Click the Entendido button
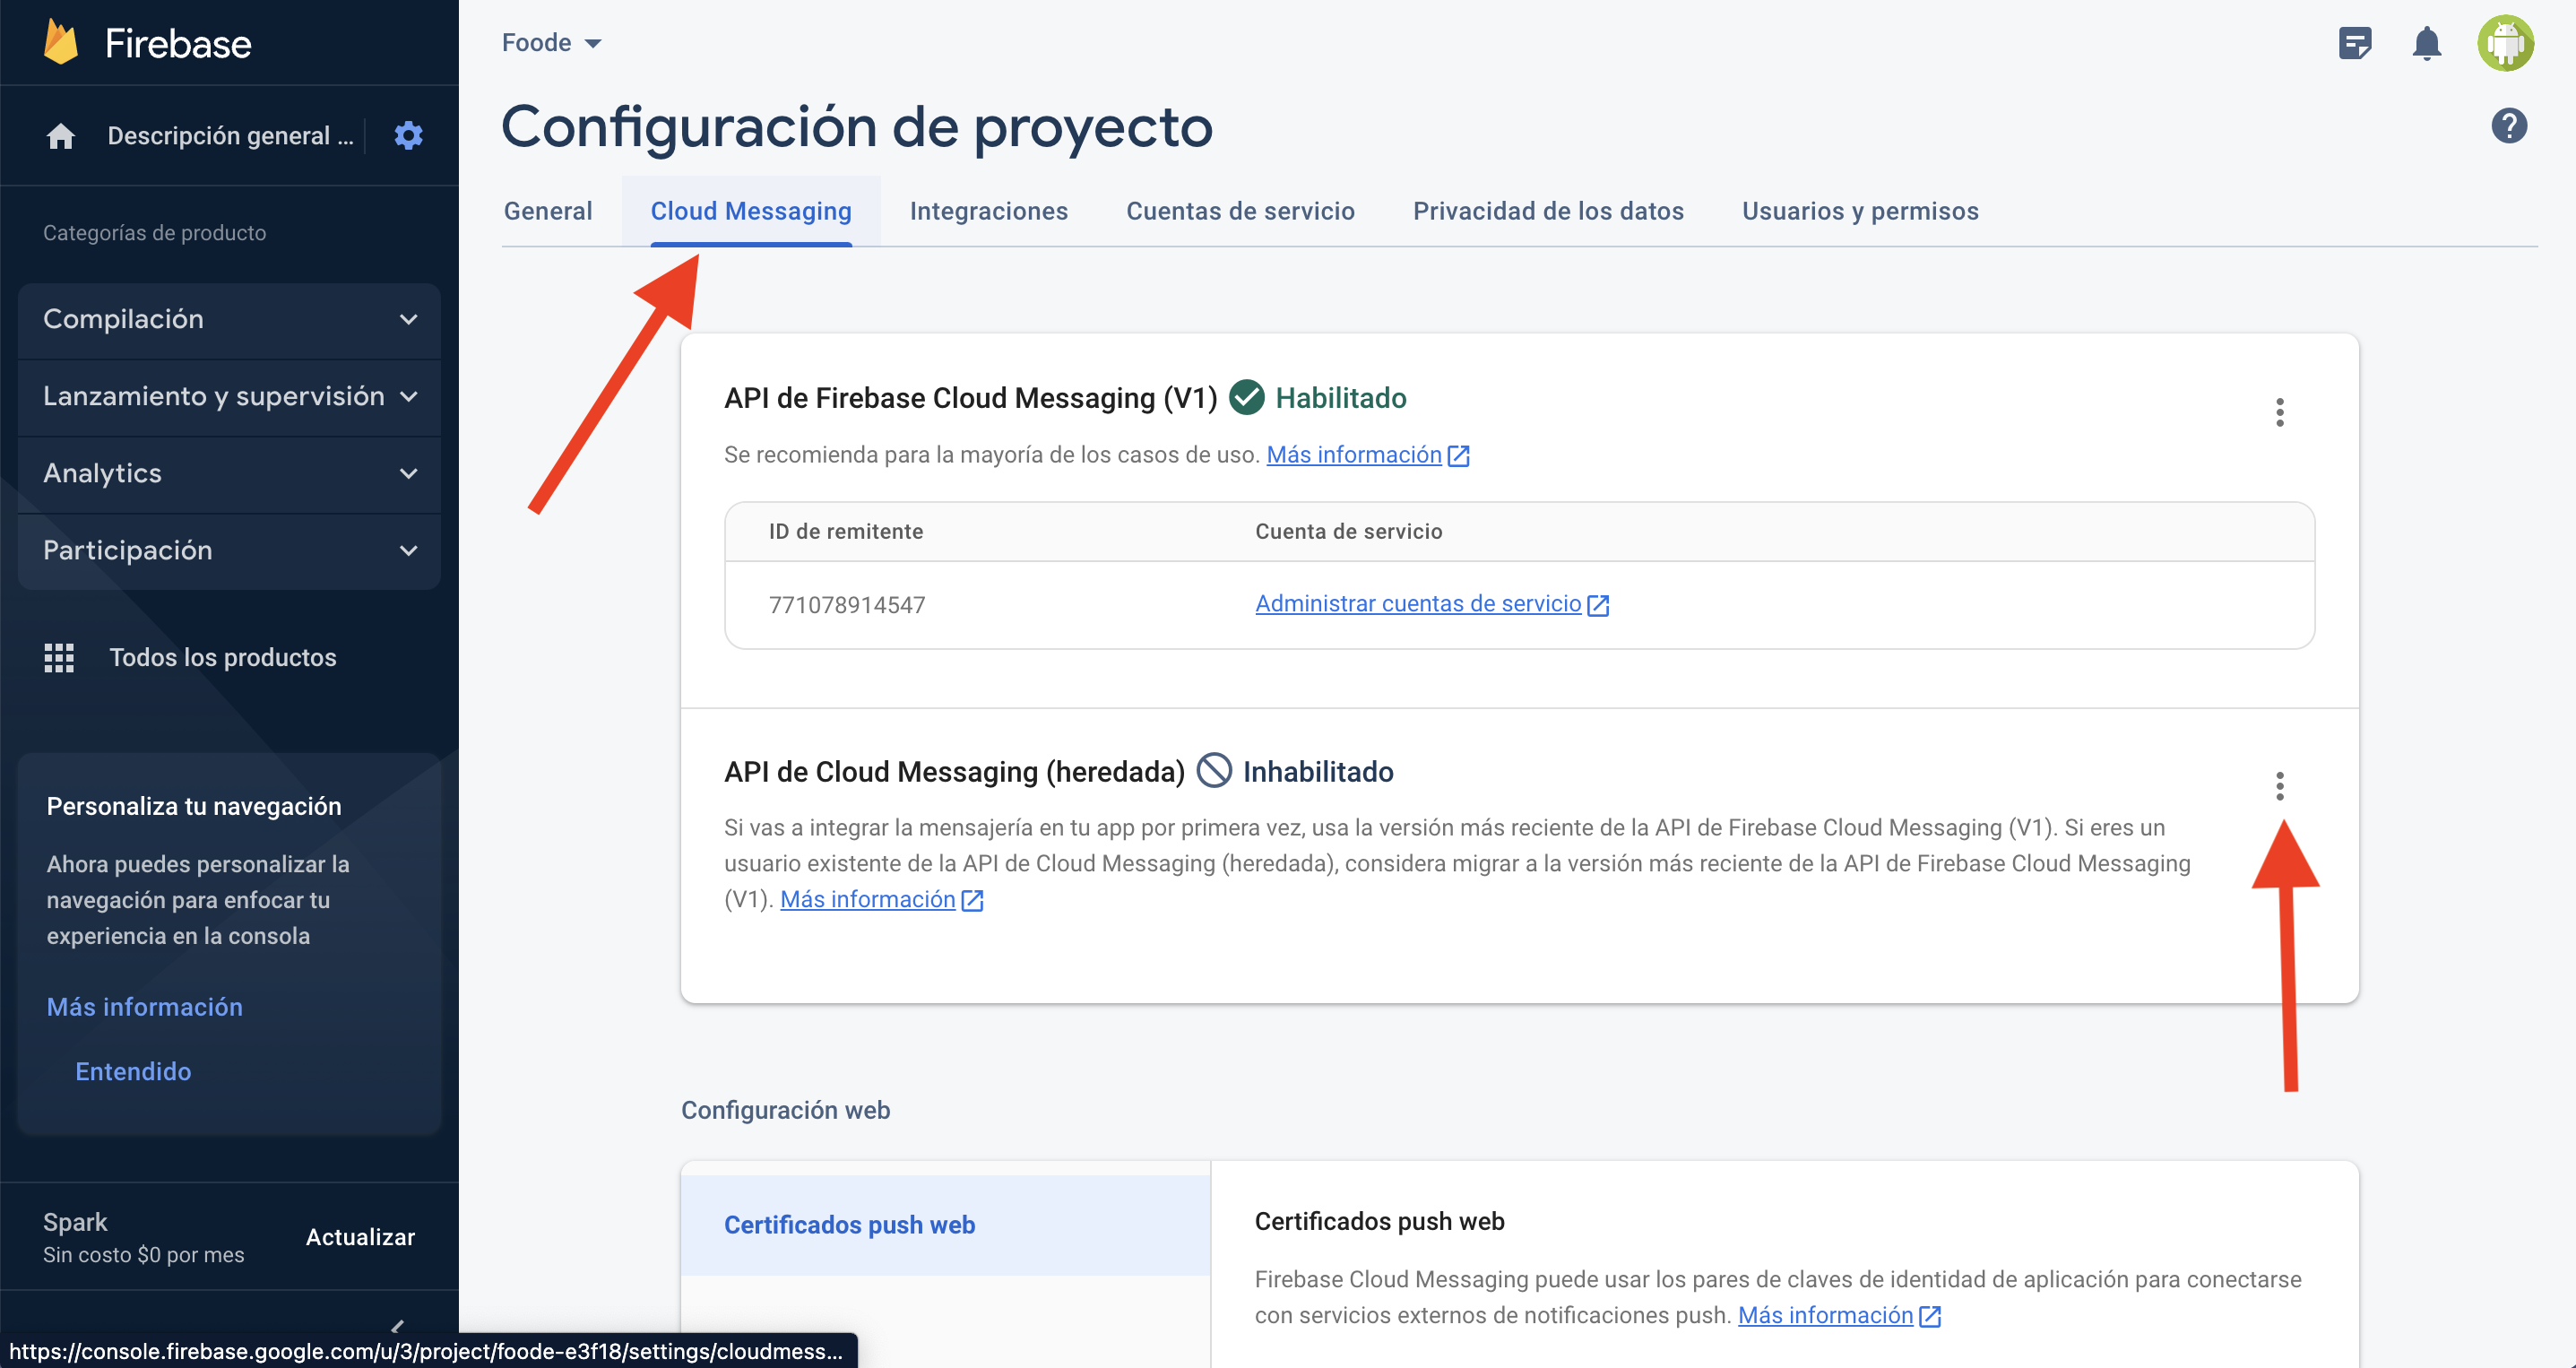The width and height of the screenshot is (2576, 1368). (x=133, y=1071)
